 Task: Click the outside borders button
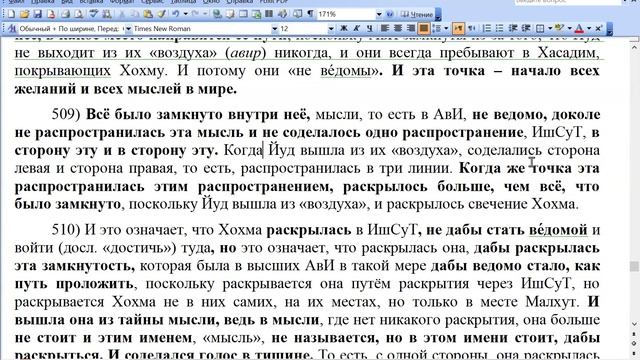(x=540, y=28)
